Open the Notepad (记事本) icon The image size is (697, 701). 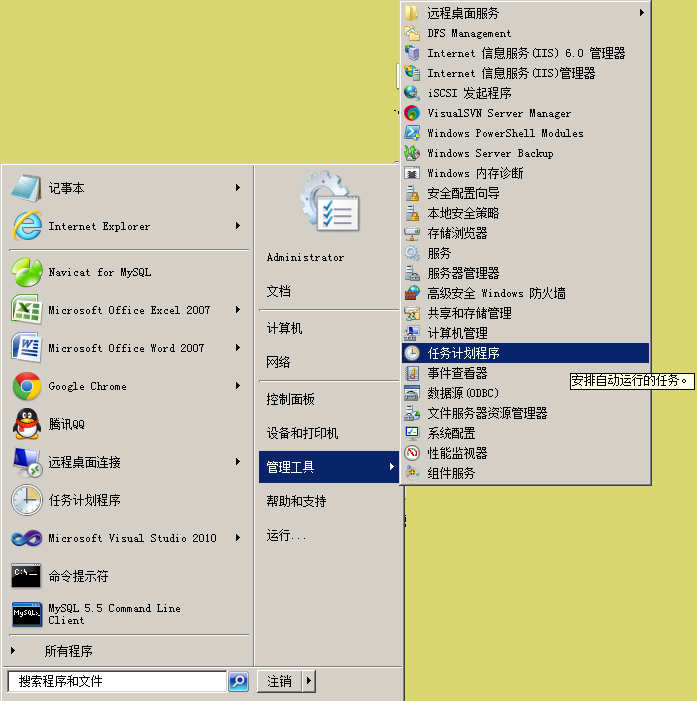[27, 188]
